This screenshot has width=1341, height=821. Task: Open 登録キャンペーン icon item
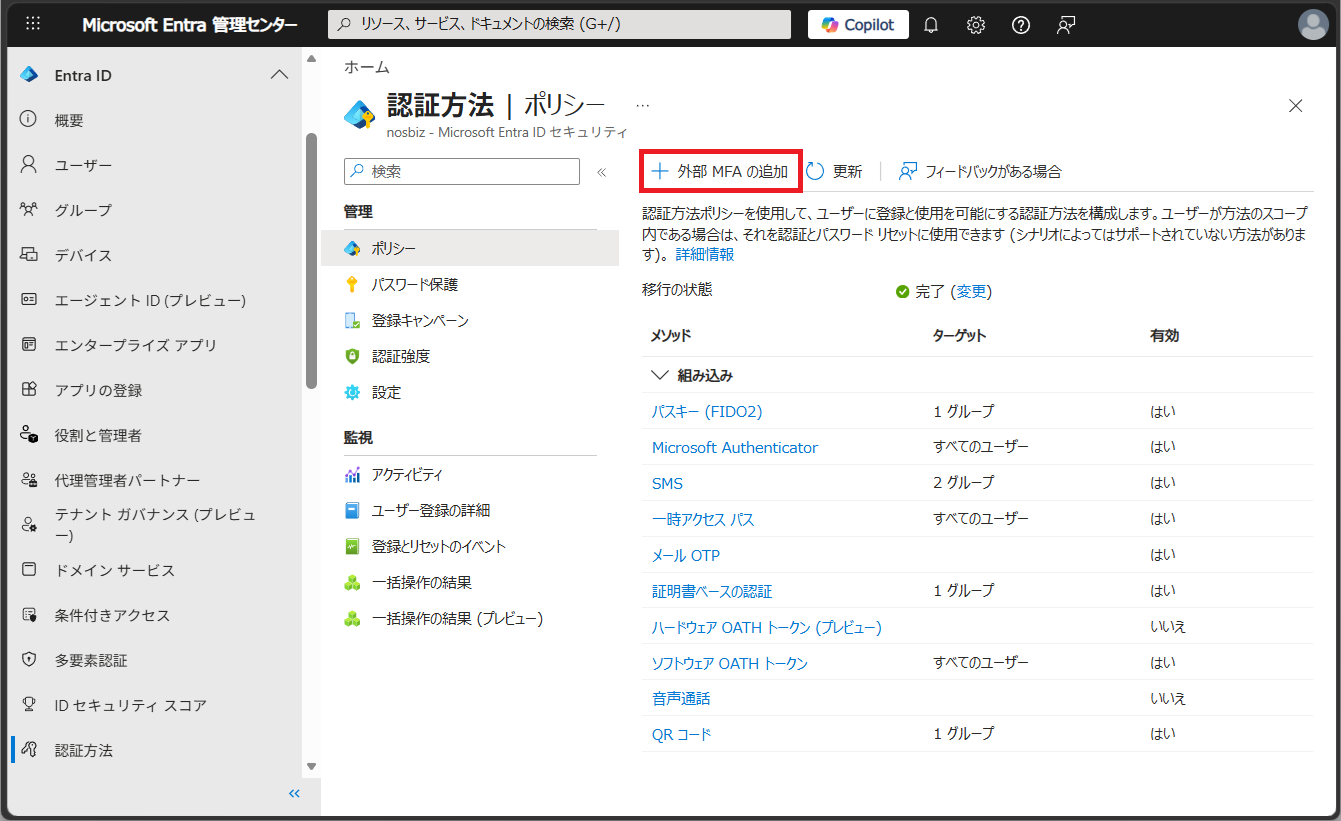click(x=351, y=321)
